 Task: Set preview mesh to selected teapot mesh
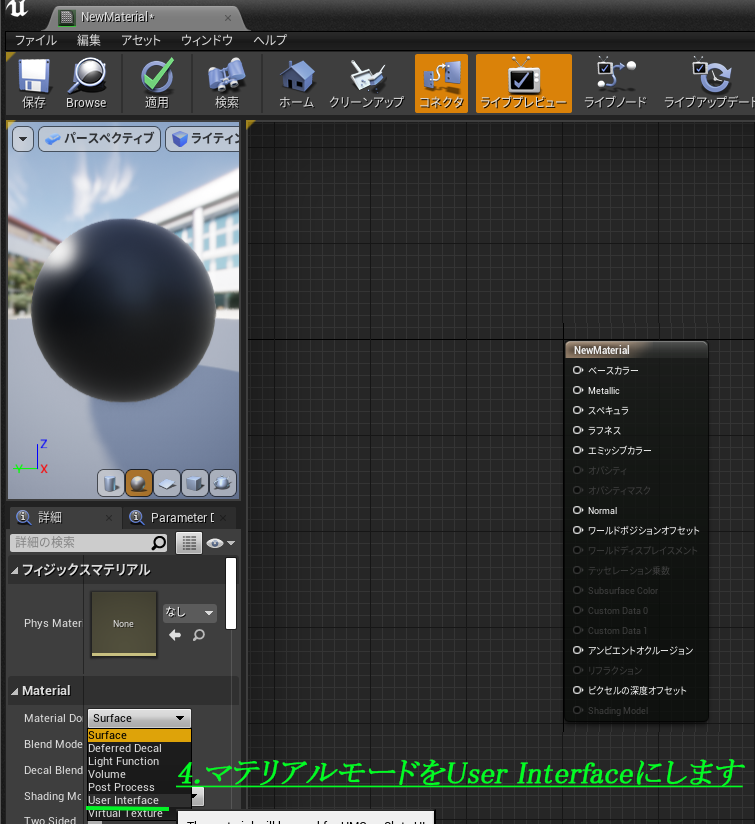[x=223, y=483]
